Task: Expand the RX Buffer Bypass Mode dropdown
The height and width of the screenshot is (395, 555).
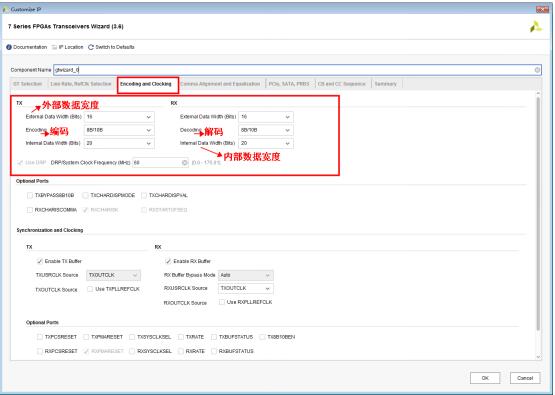Action: pos(246,275)
